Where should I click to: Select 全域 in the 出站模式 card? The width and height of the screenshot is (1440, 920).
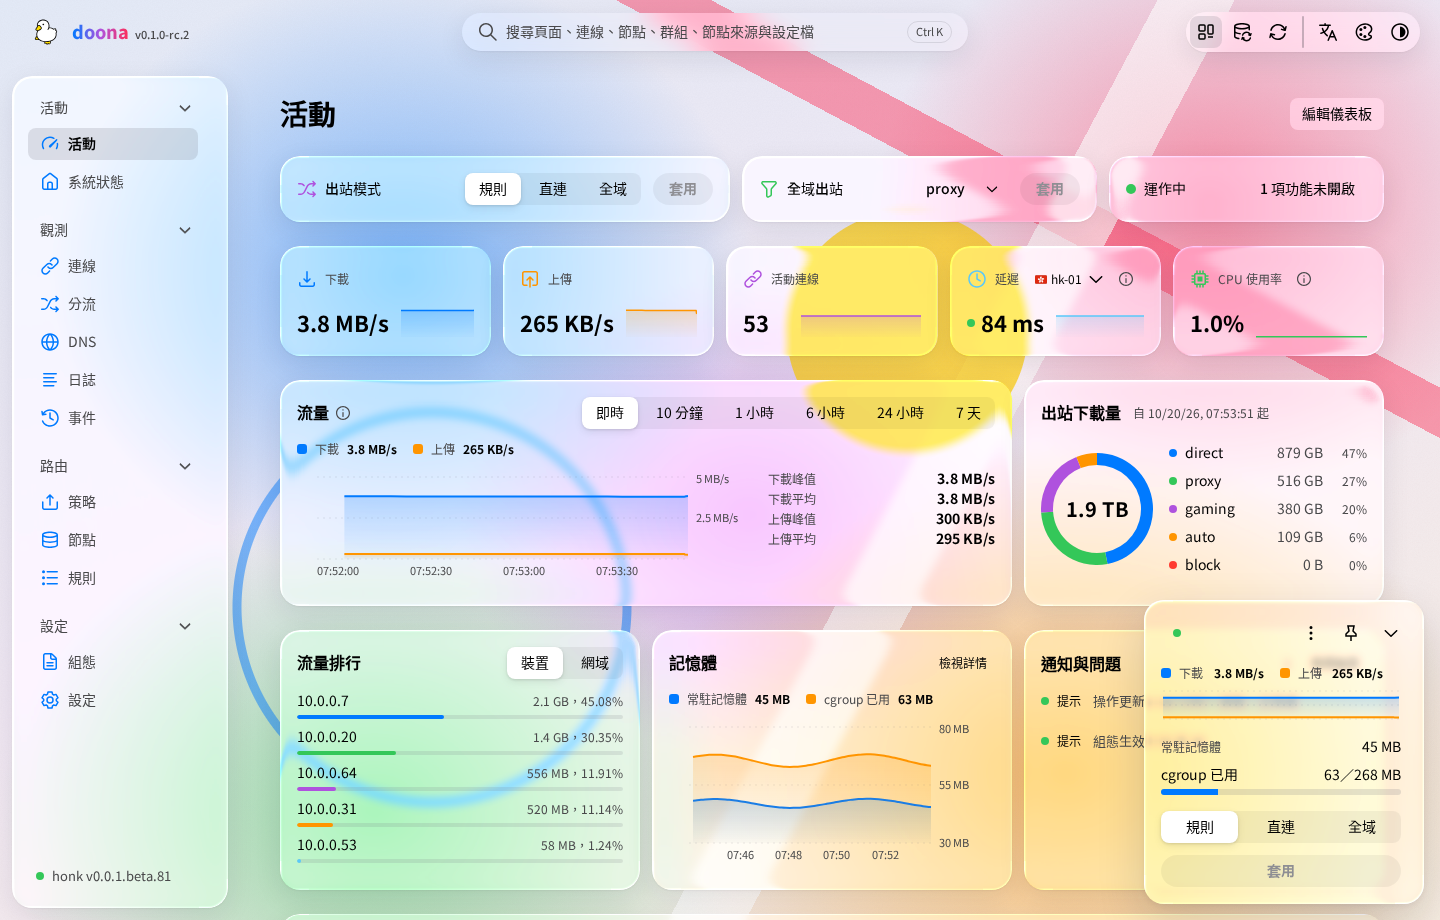tap(613, 189)
